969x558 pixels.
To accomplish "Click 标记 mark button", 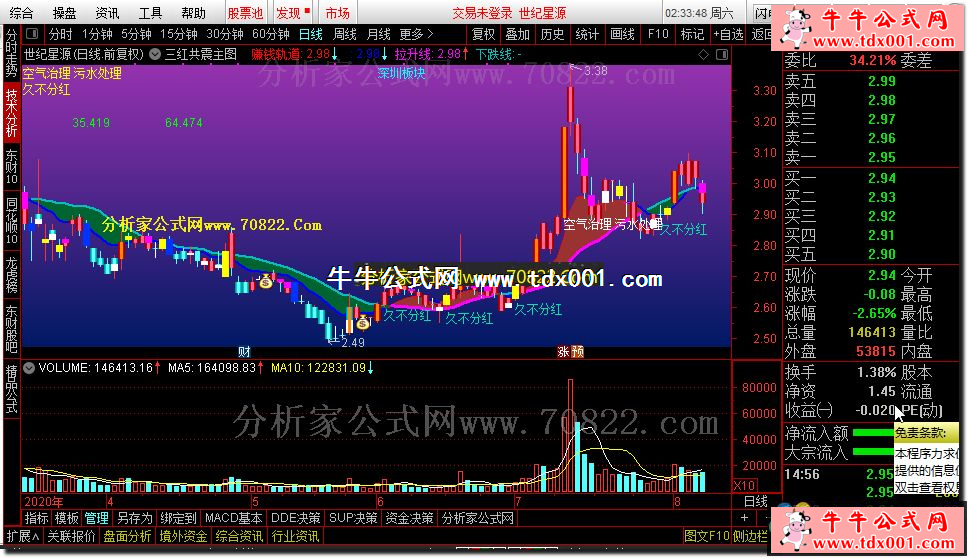I will pos(692,34).
